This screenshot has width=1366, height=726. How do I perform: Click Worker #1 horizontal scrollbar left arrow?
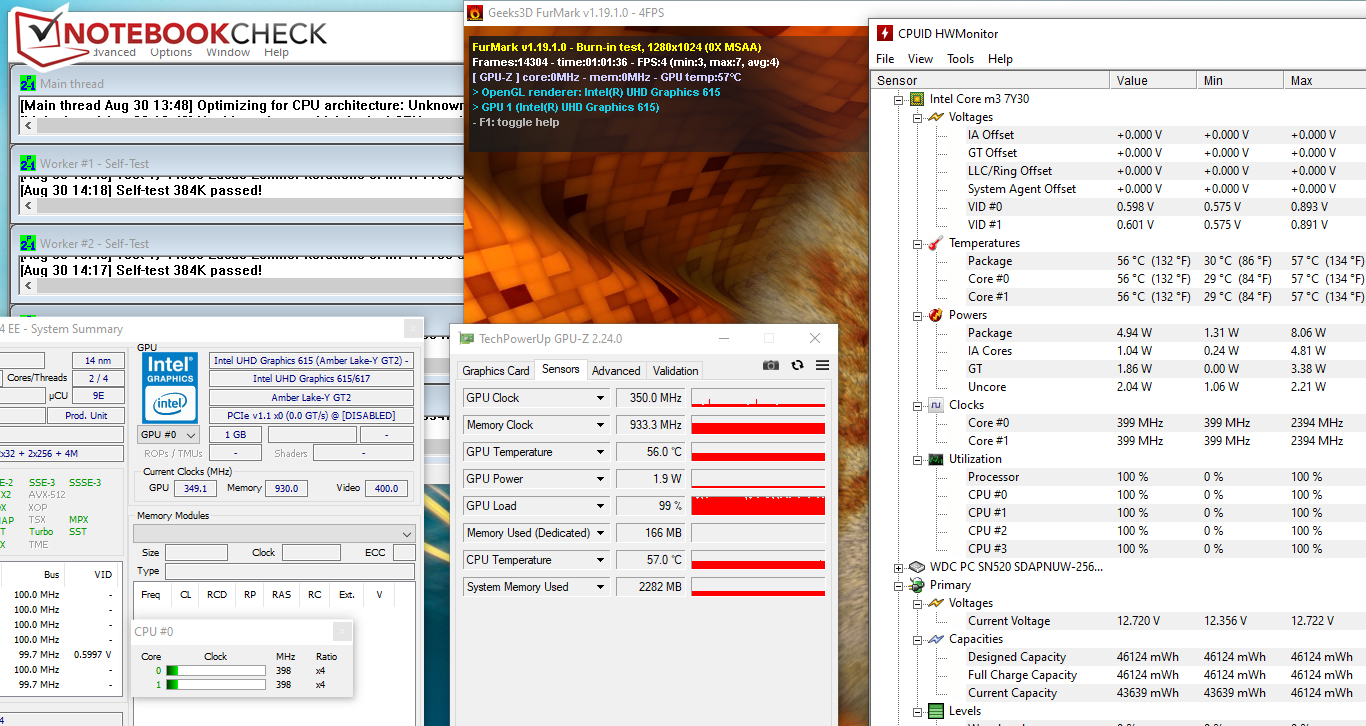tap(28, 206)
